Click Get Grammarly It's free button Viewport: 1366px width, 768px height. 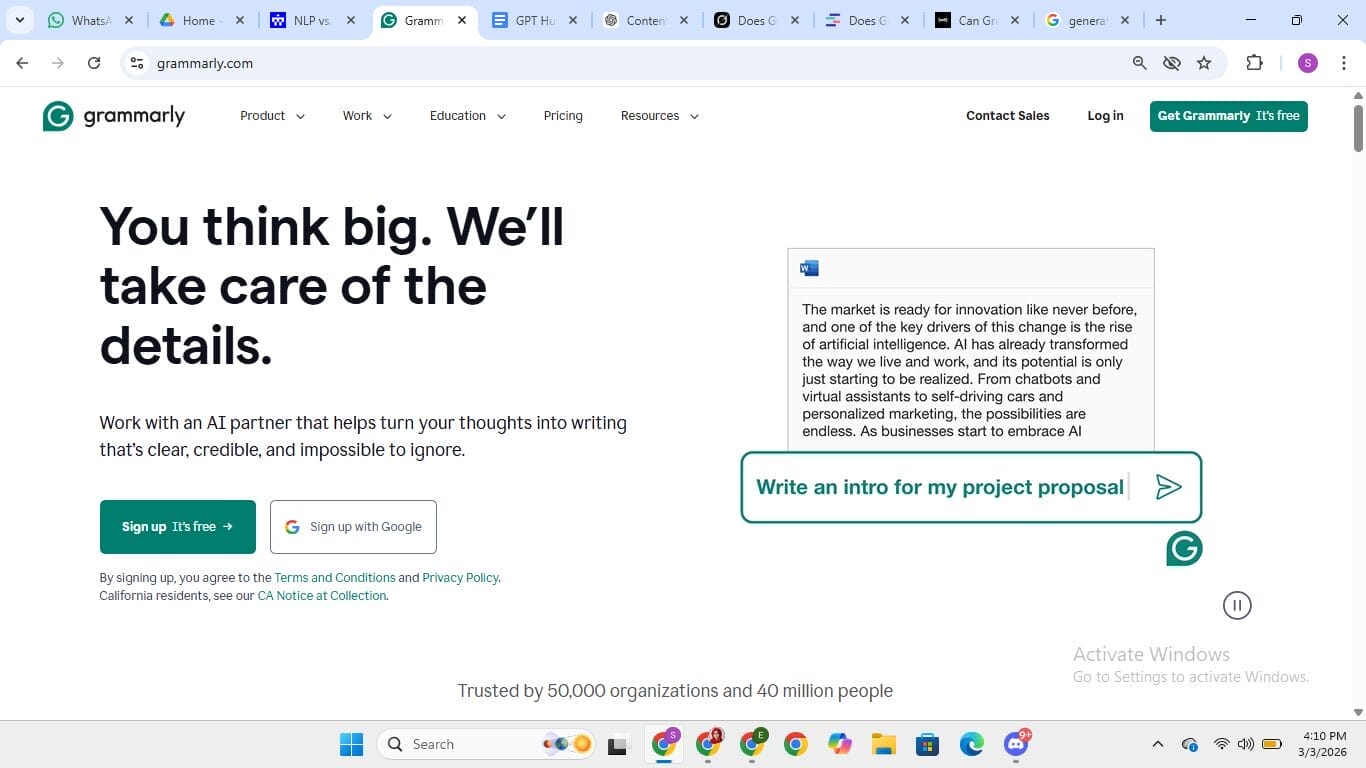(1229, 116)
